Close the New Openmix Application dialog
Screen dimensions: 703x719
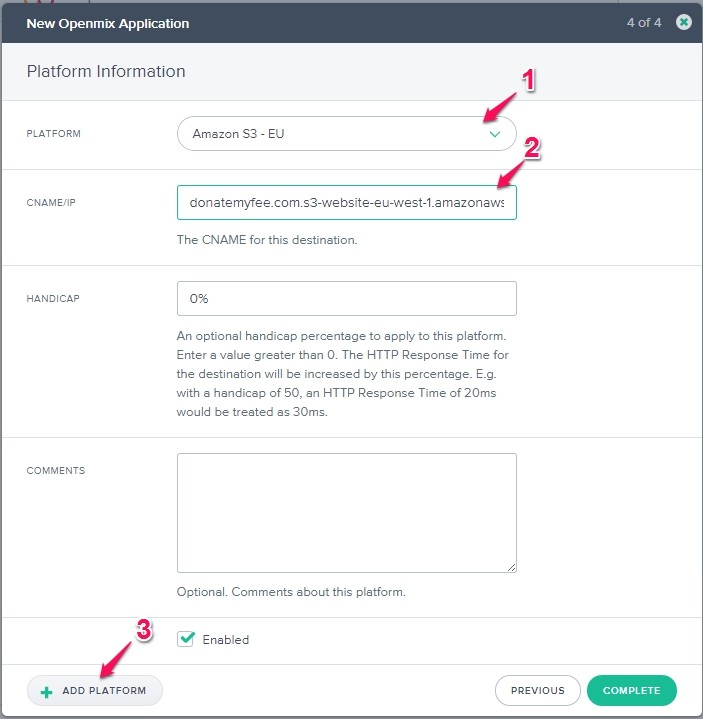point(683,22)
